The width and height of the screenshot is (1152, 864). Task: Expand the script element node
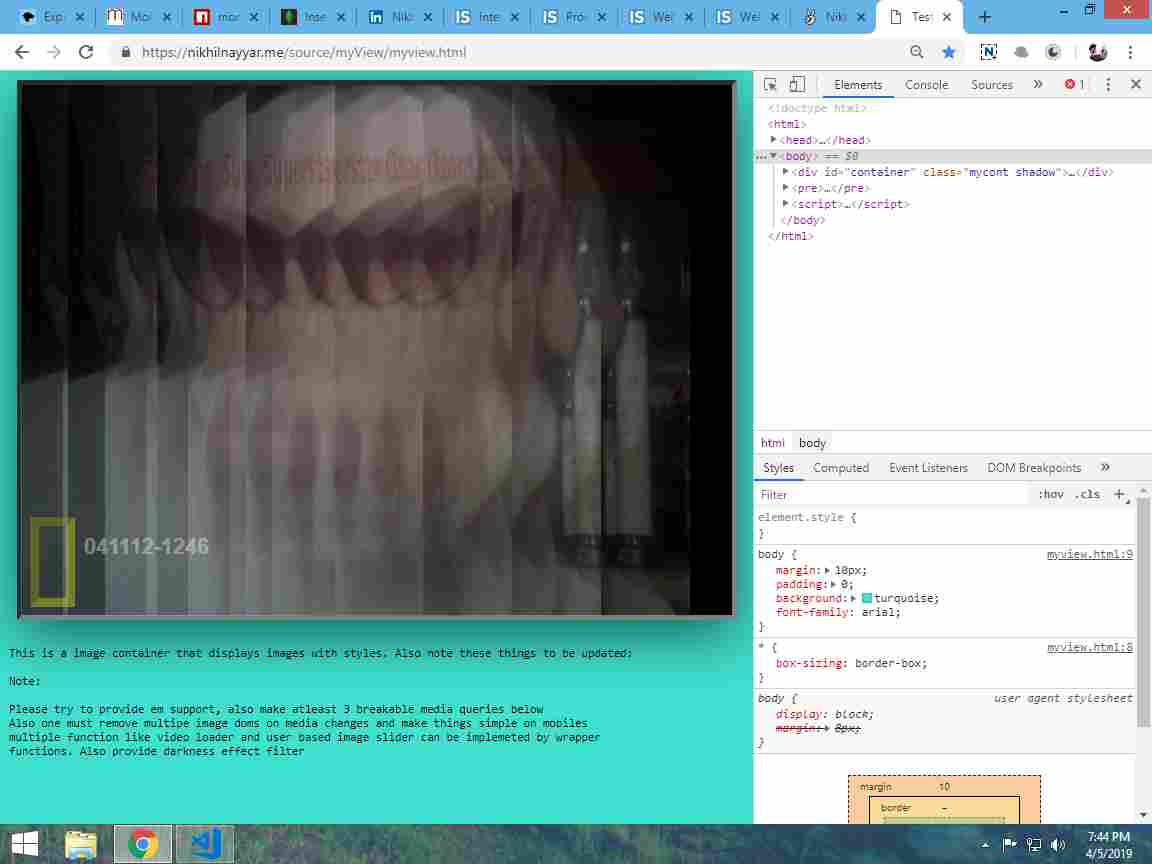click(785, 204)
